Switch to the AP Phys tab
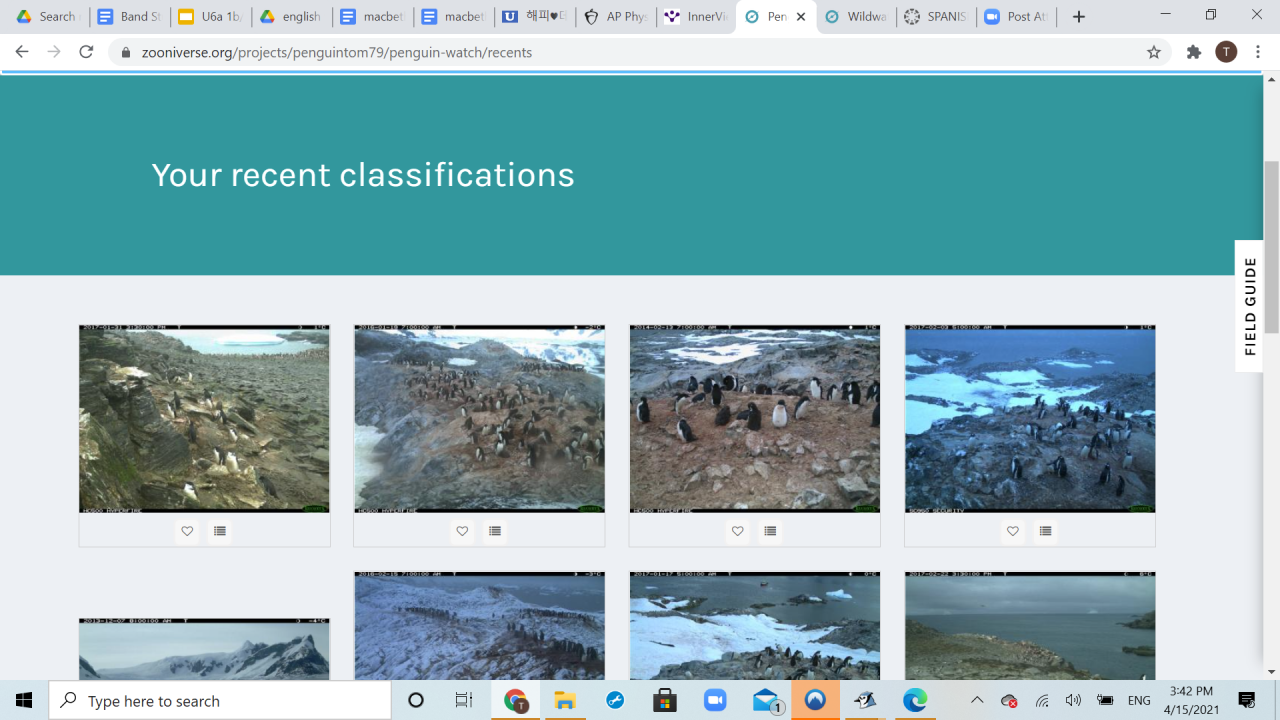 pyautogui.click(x=616, y=17)
